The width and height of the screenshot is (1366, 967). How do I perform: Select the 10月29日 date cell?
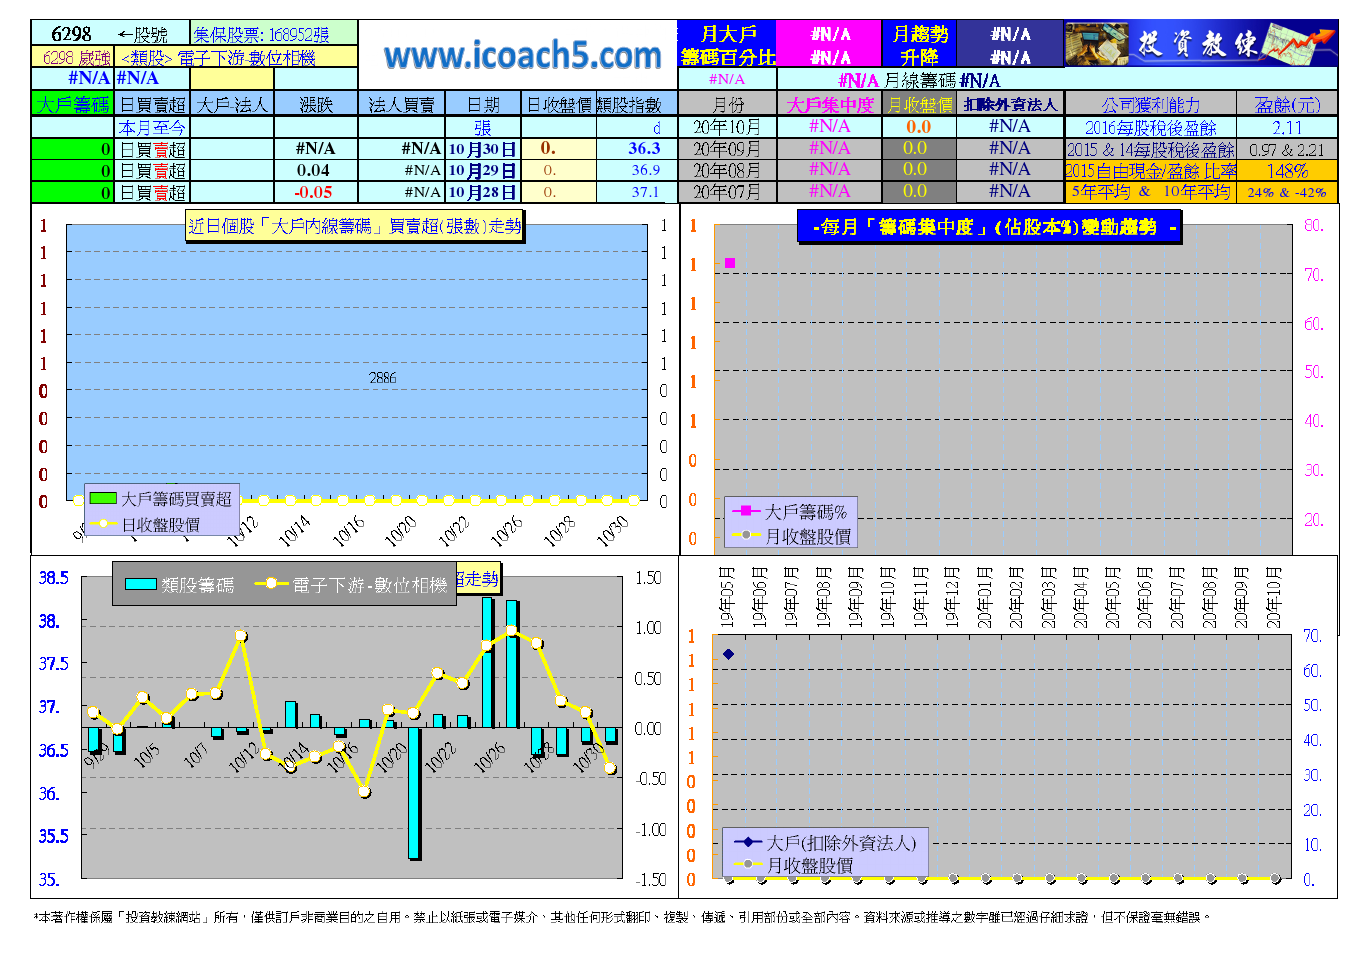pos(483,170)
